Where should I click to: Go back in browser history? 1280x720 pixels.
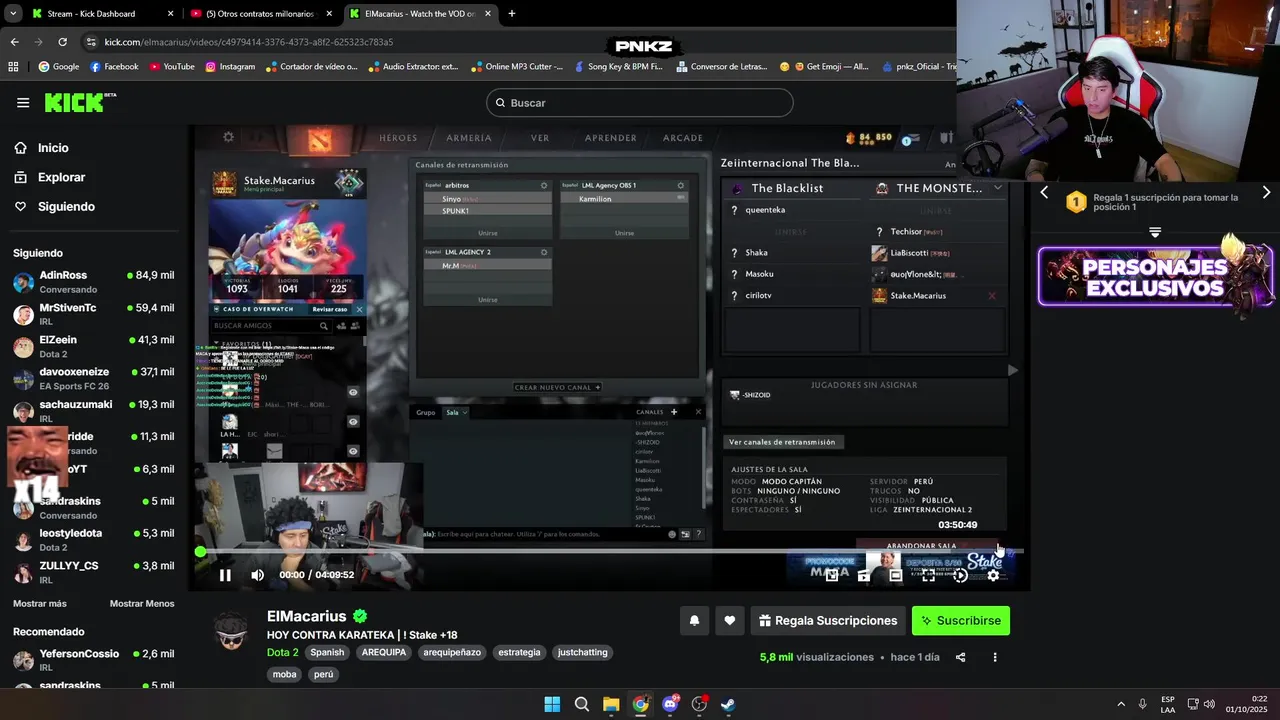14,42
